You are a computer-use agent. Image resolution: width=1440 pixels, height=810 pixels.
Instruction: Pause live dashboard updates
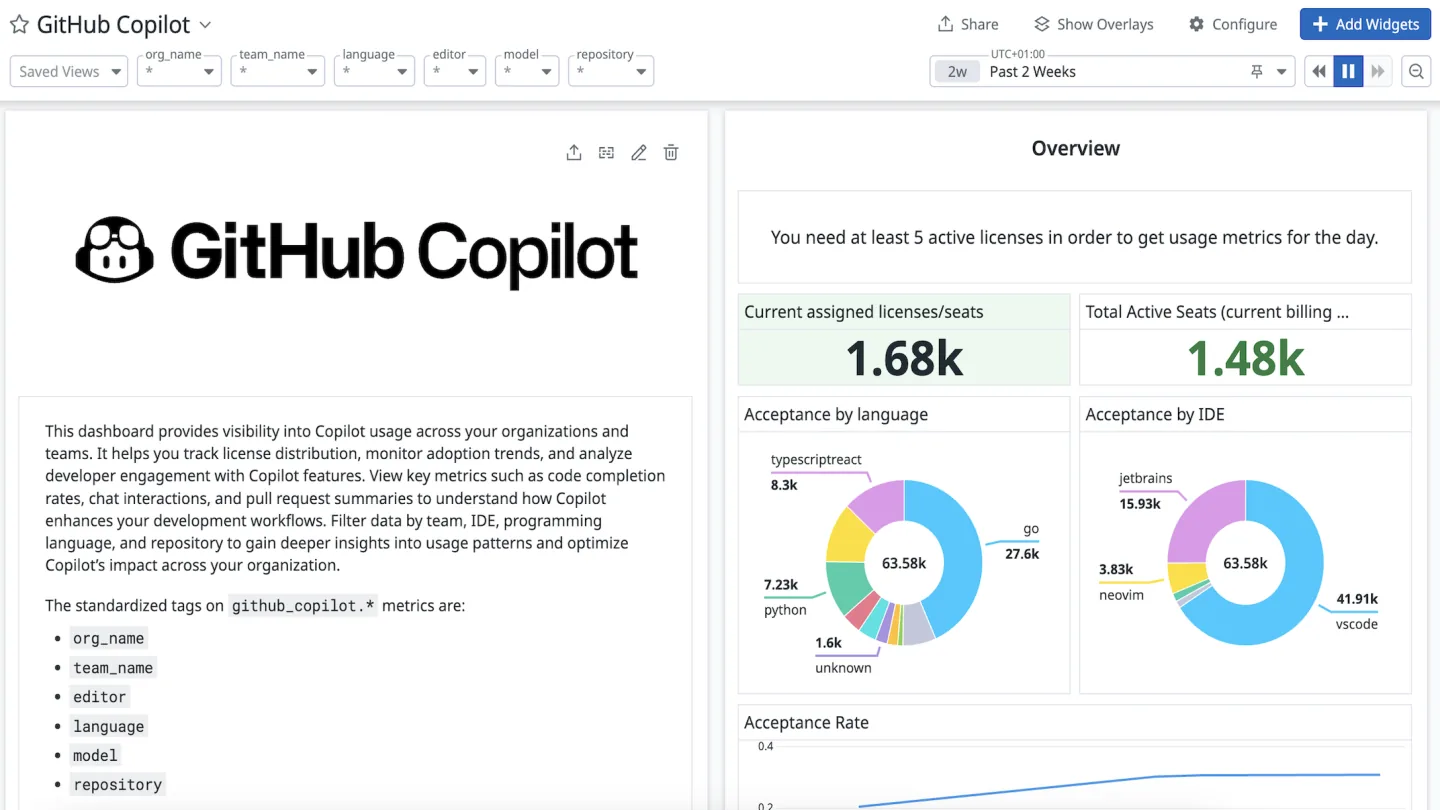click(1348, 71)
